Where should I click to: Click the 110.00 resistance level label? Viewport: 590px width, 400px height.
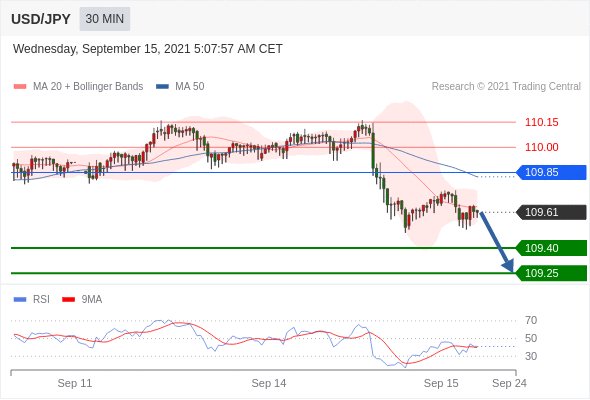point(542,147)
